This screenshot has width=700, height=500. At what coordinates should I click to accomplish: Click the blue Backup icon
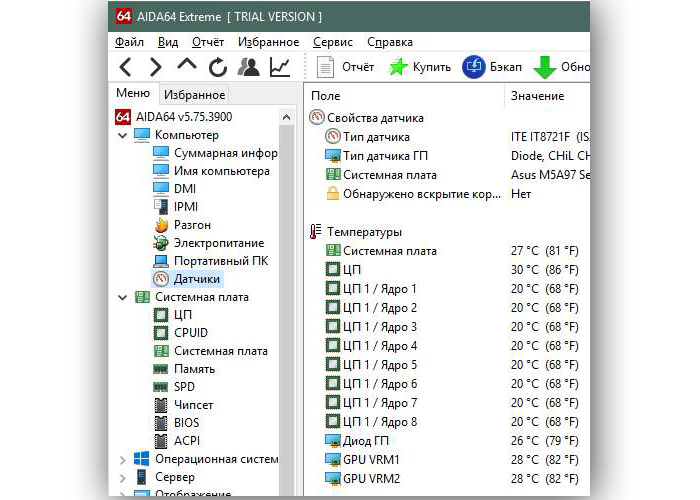click(474, 67)
